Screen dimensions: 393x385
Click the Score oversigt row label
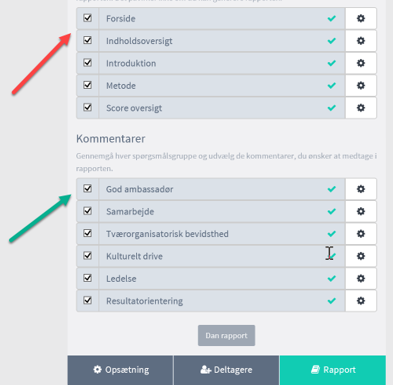point(134,108)
